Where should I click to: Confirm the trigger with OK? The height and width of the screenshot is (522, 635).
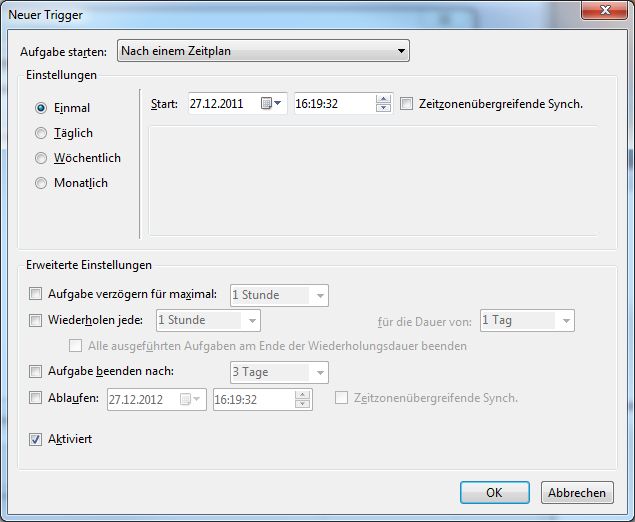tap(494, 492)
